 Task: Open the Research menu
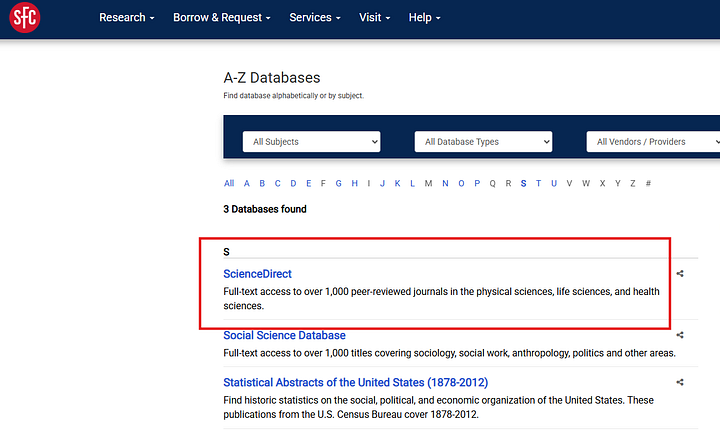click(x=127, y=17)
